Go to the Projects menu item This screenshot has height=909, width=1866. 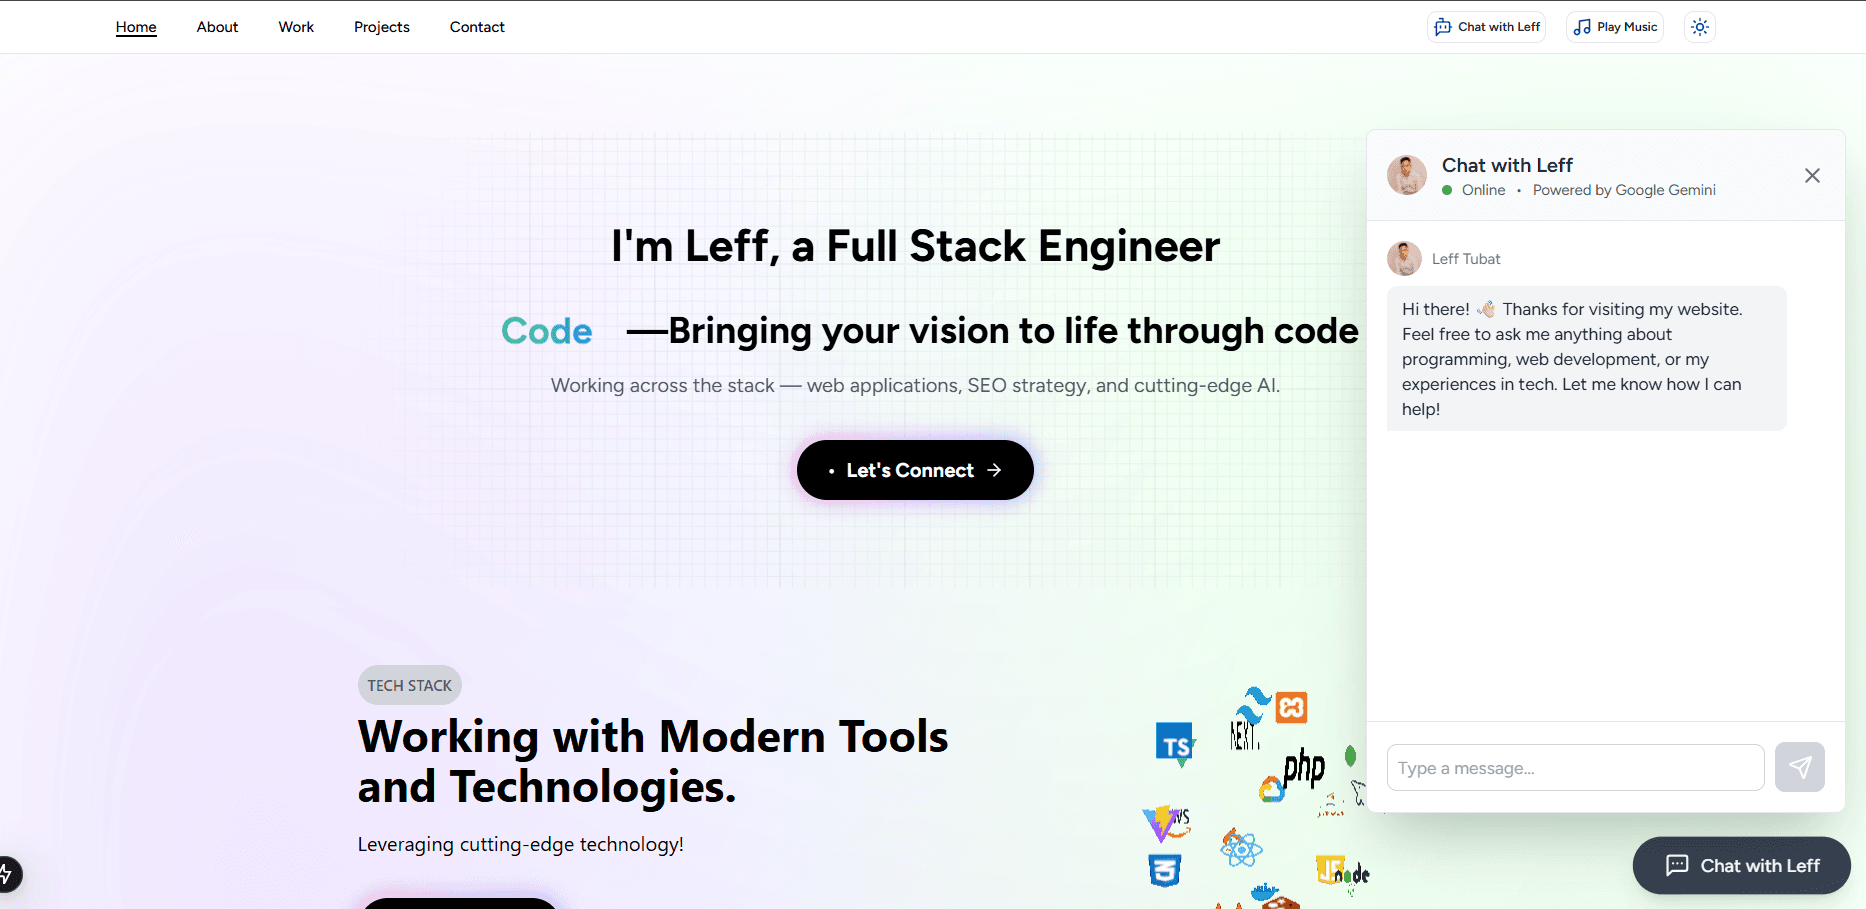point(381,27)
